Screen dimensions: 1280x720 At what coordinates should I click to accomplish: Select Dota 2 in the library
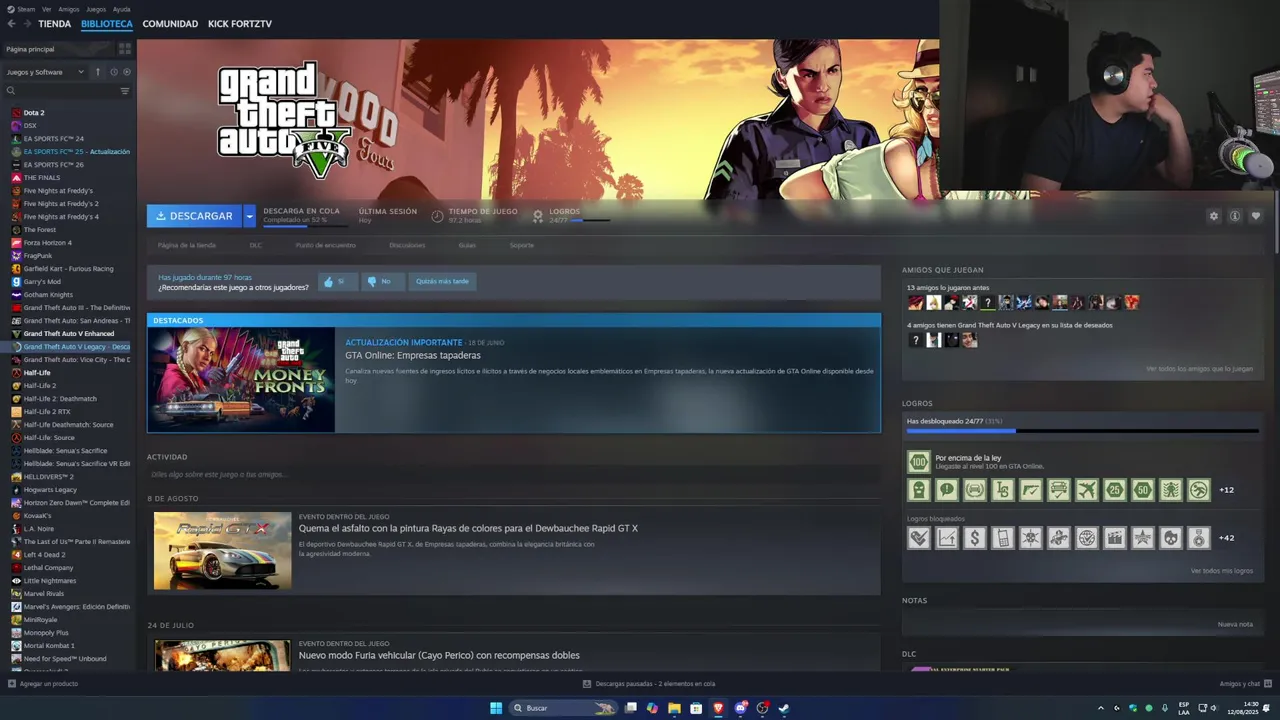[34, 113]
